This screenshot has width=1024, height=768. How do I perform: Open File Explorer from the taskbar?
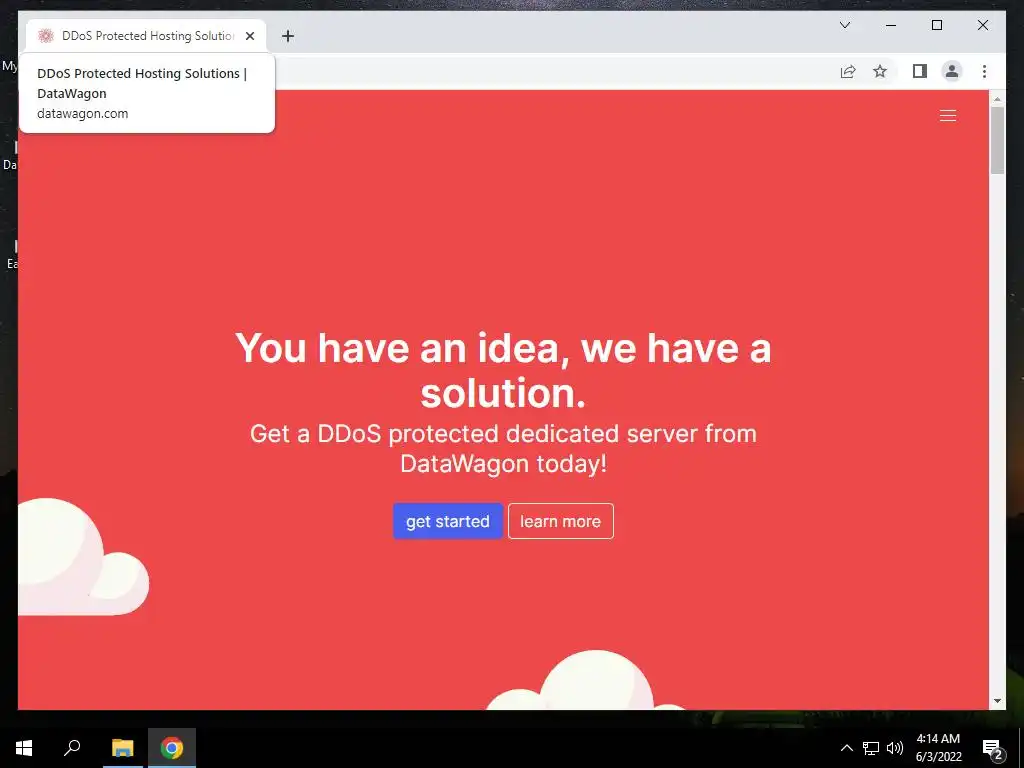coord(122,748)
